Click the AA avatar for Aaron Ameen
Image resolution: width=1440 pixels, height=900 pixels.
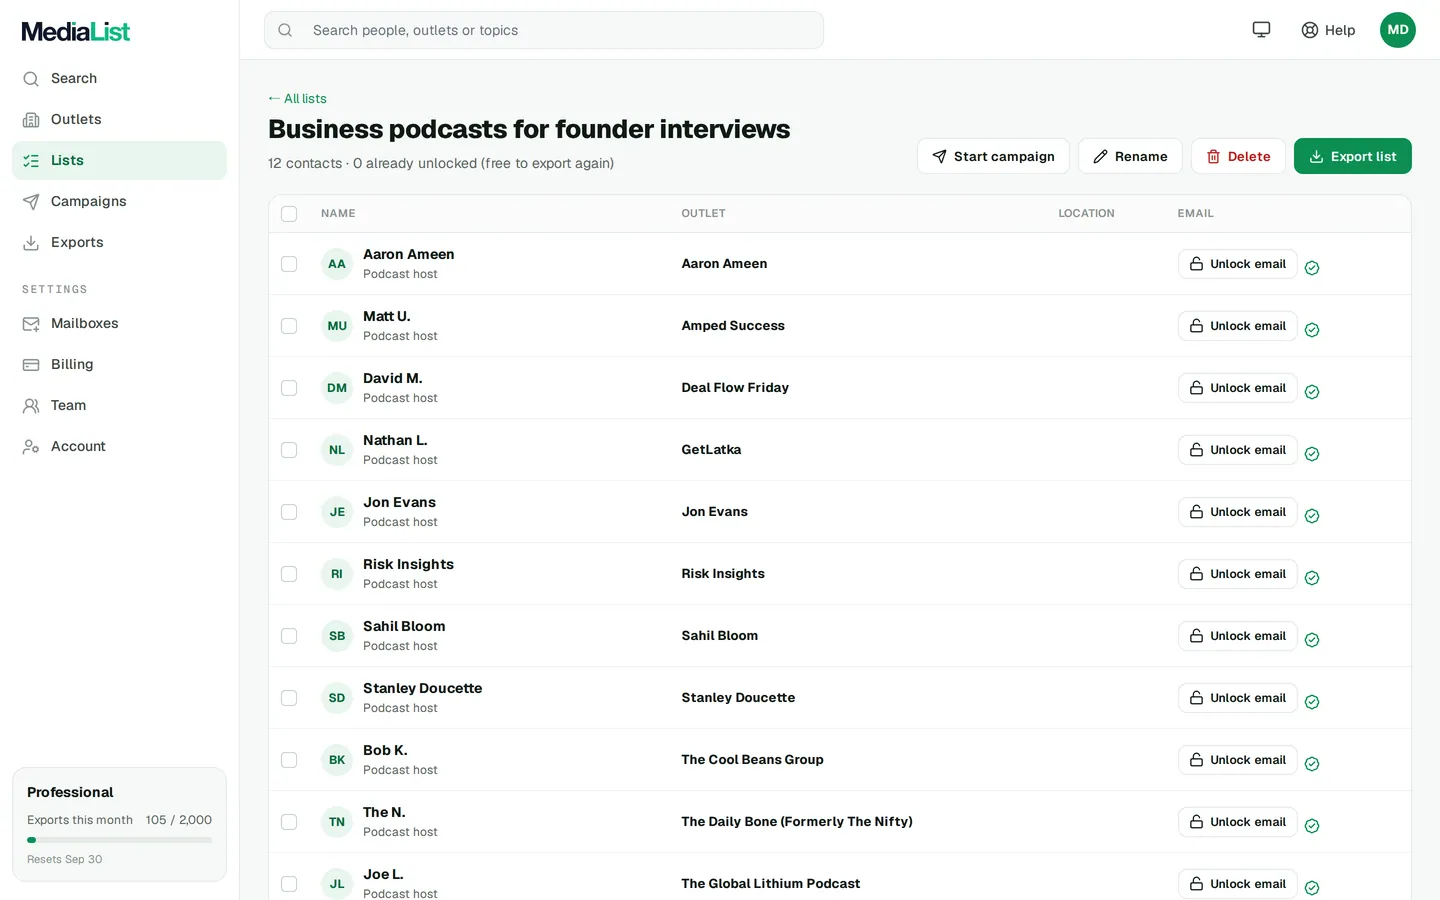tap(337, 264)
